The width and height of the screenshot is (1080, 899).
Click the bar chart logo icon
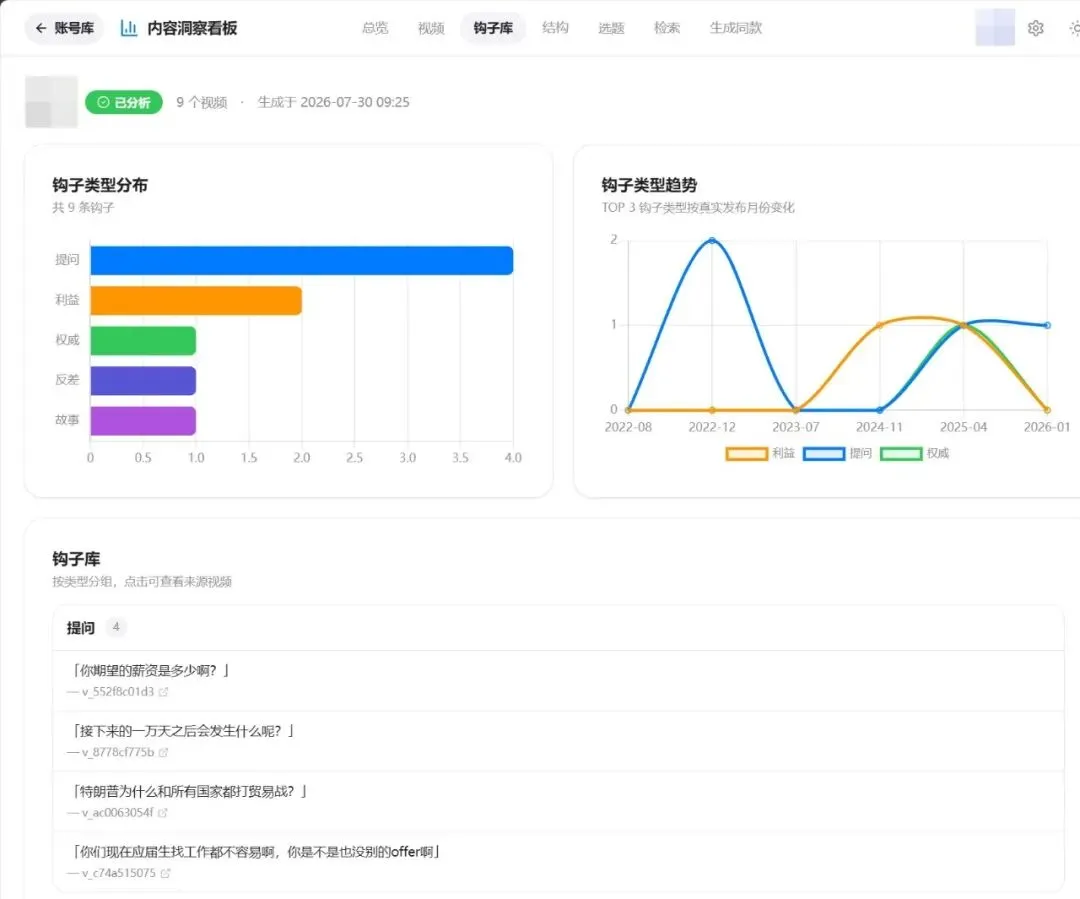(128, 28)
